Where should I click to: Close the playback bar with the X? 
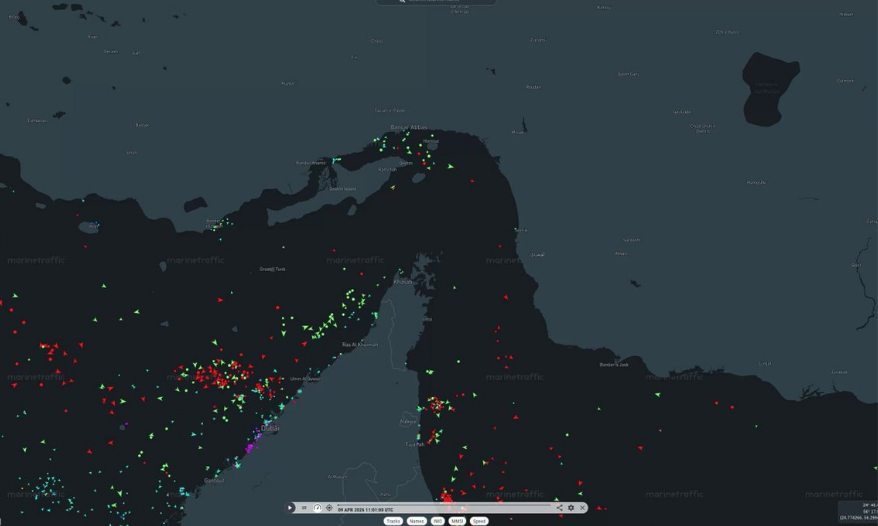point(582,508)
